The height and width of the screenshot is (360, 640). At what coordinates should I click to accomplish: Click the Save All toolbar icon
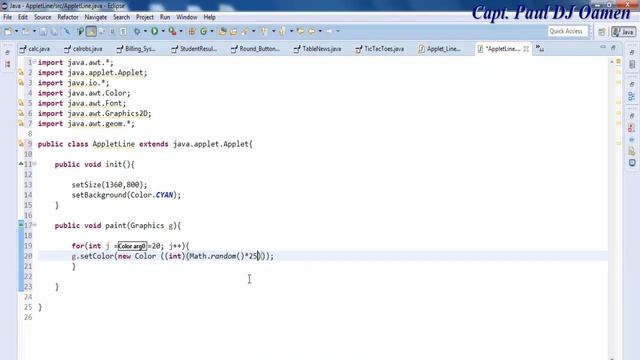pyautogui.click(x=53, y=31)
